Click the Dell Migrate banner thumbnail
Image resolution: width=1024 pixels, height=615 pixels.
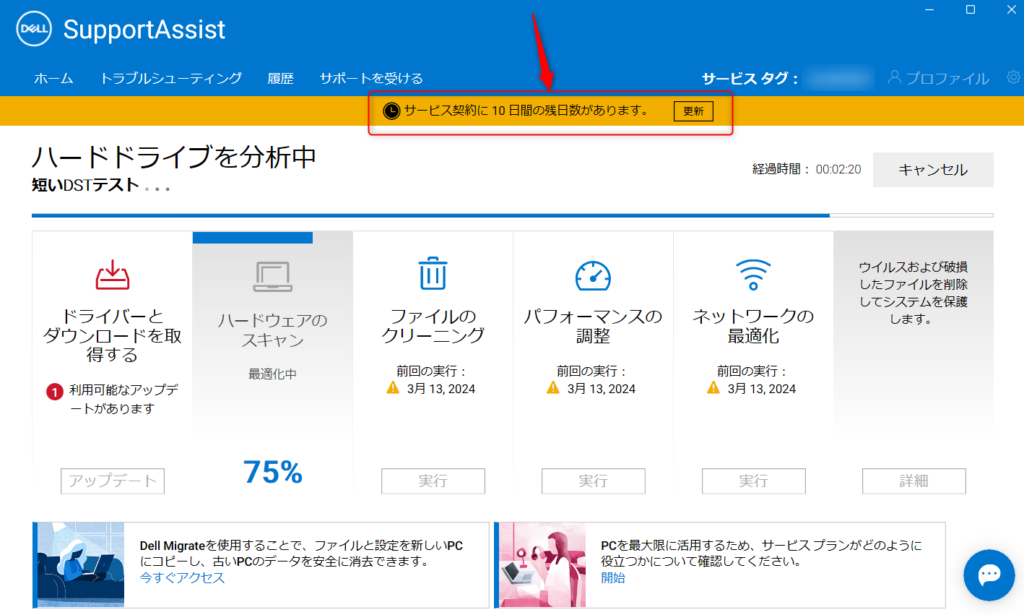coord(80,565)
